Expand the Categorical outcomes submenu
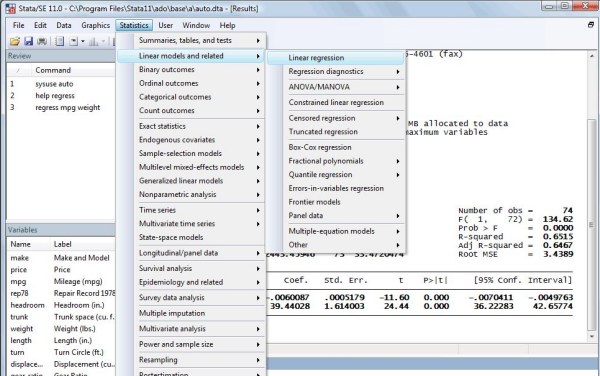 (191, 97)
